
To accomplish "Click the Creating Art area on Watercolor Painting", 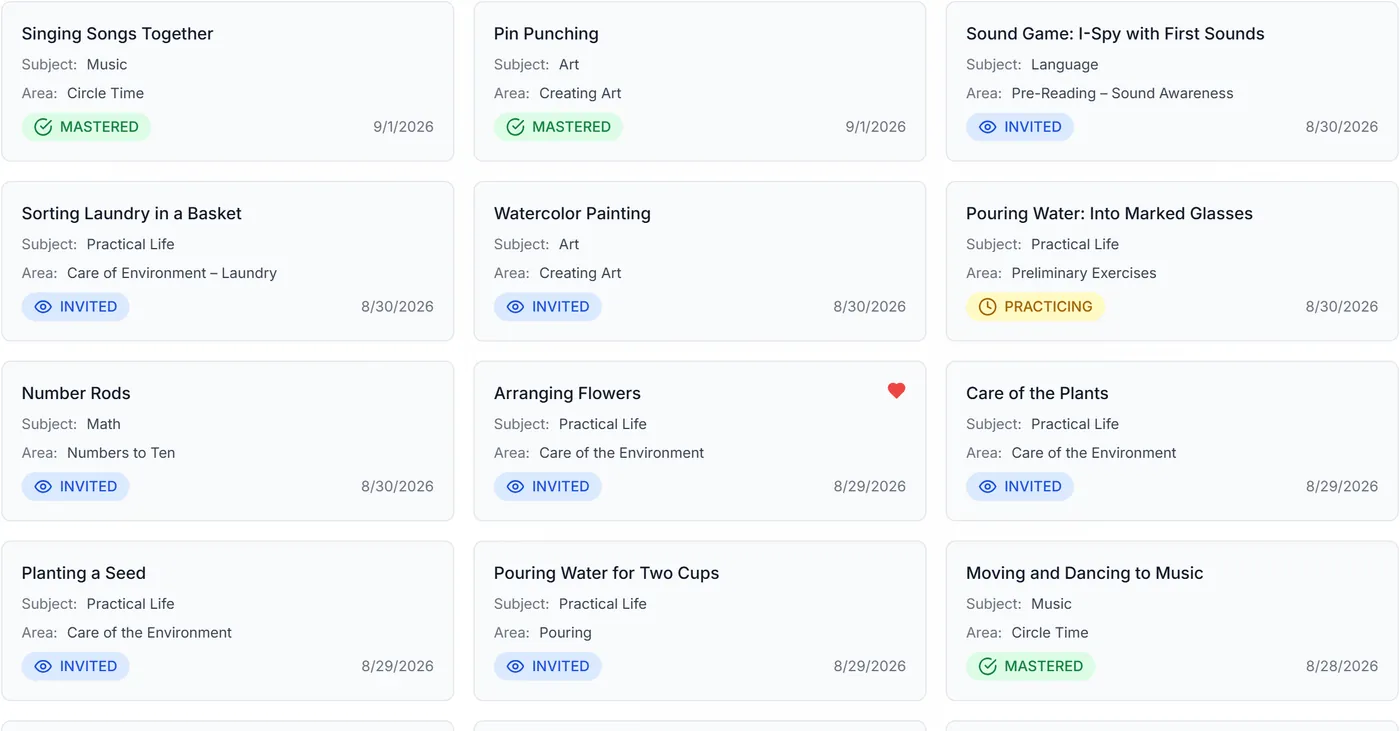I will pos(580,274).
